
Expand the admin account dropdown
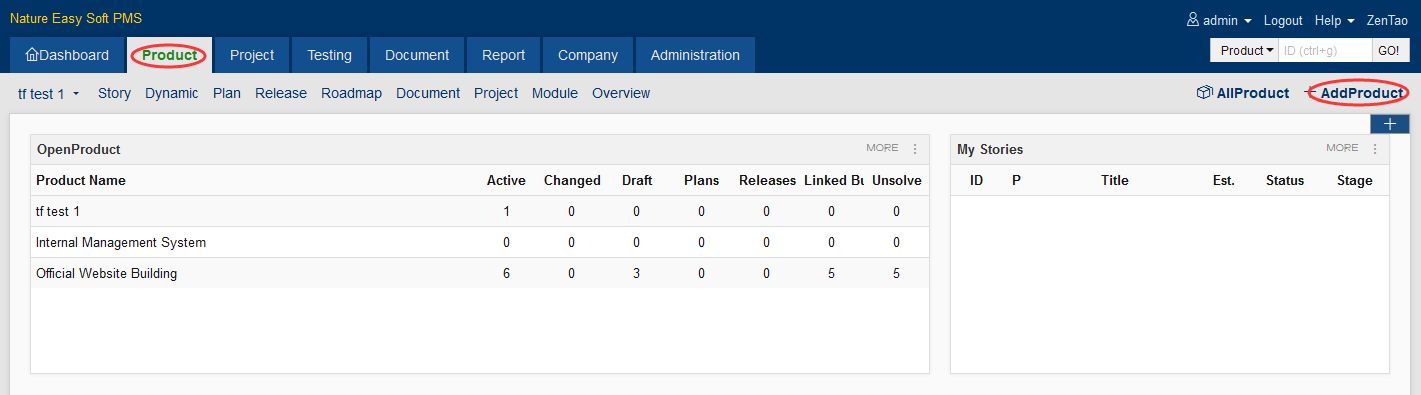pos(1219,20)
